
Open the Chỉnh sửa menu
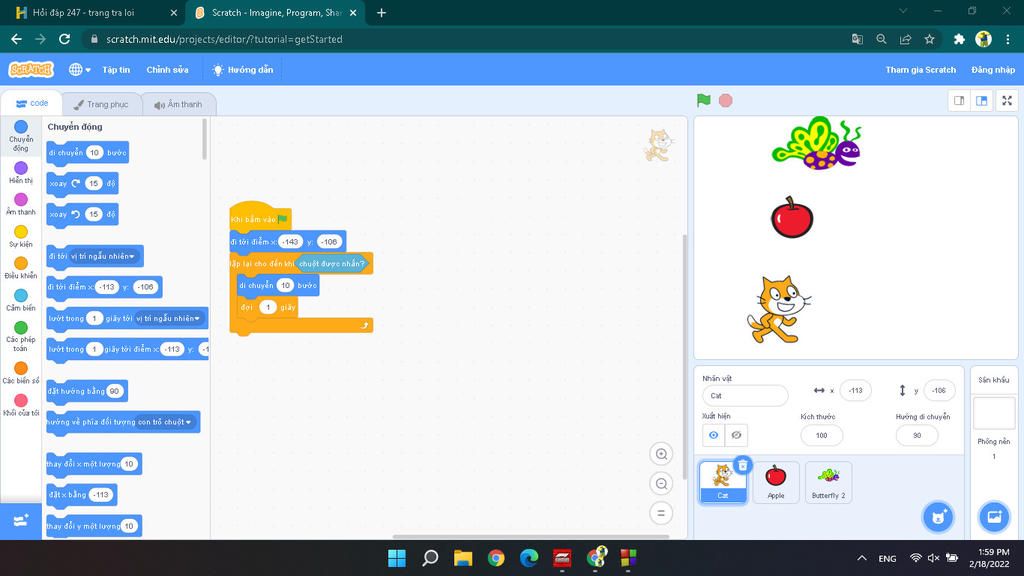coord(167,70)
